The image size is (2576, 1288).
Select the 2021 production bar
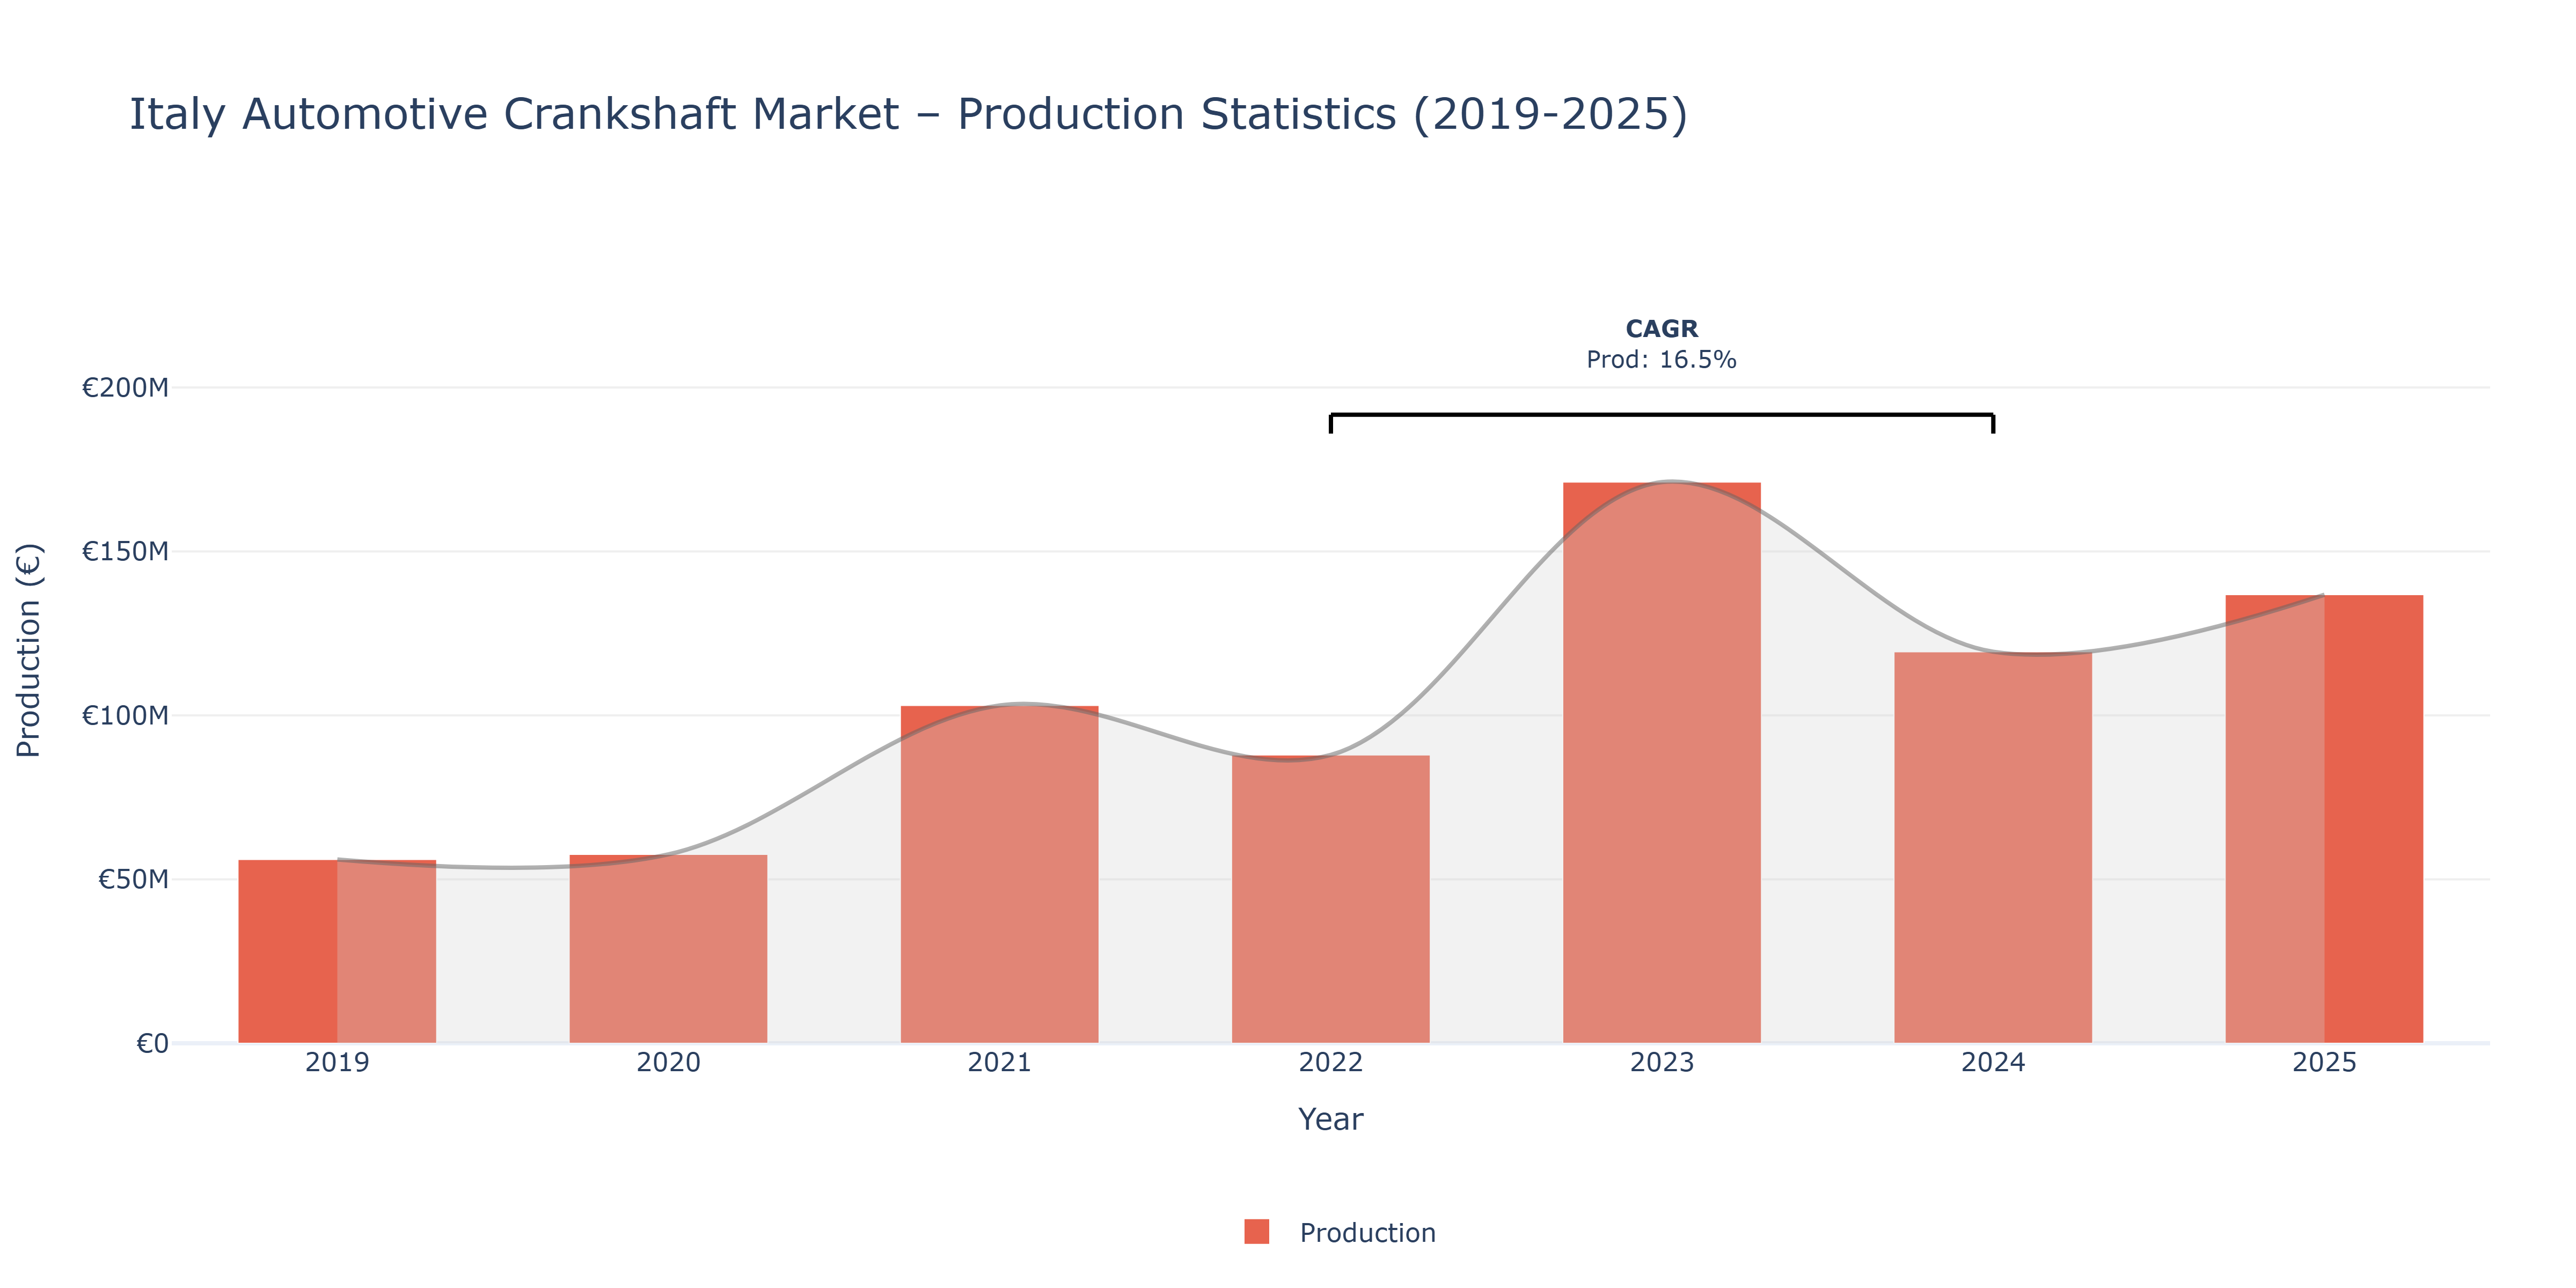(999, 874)
